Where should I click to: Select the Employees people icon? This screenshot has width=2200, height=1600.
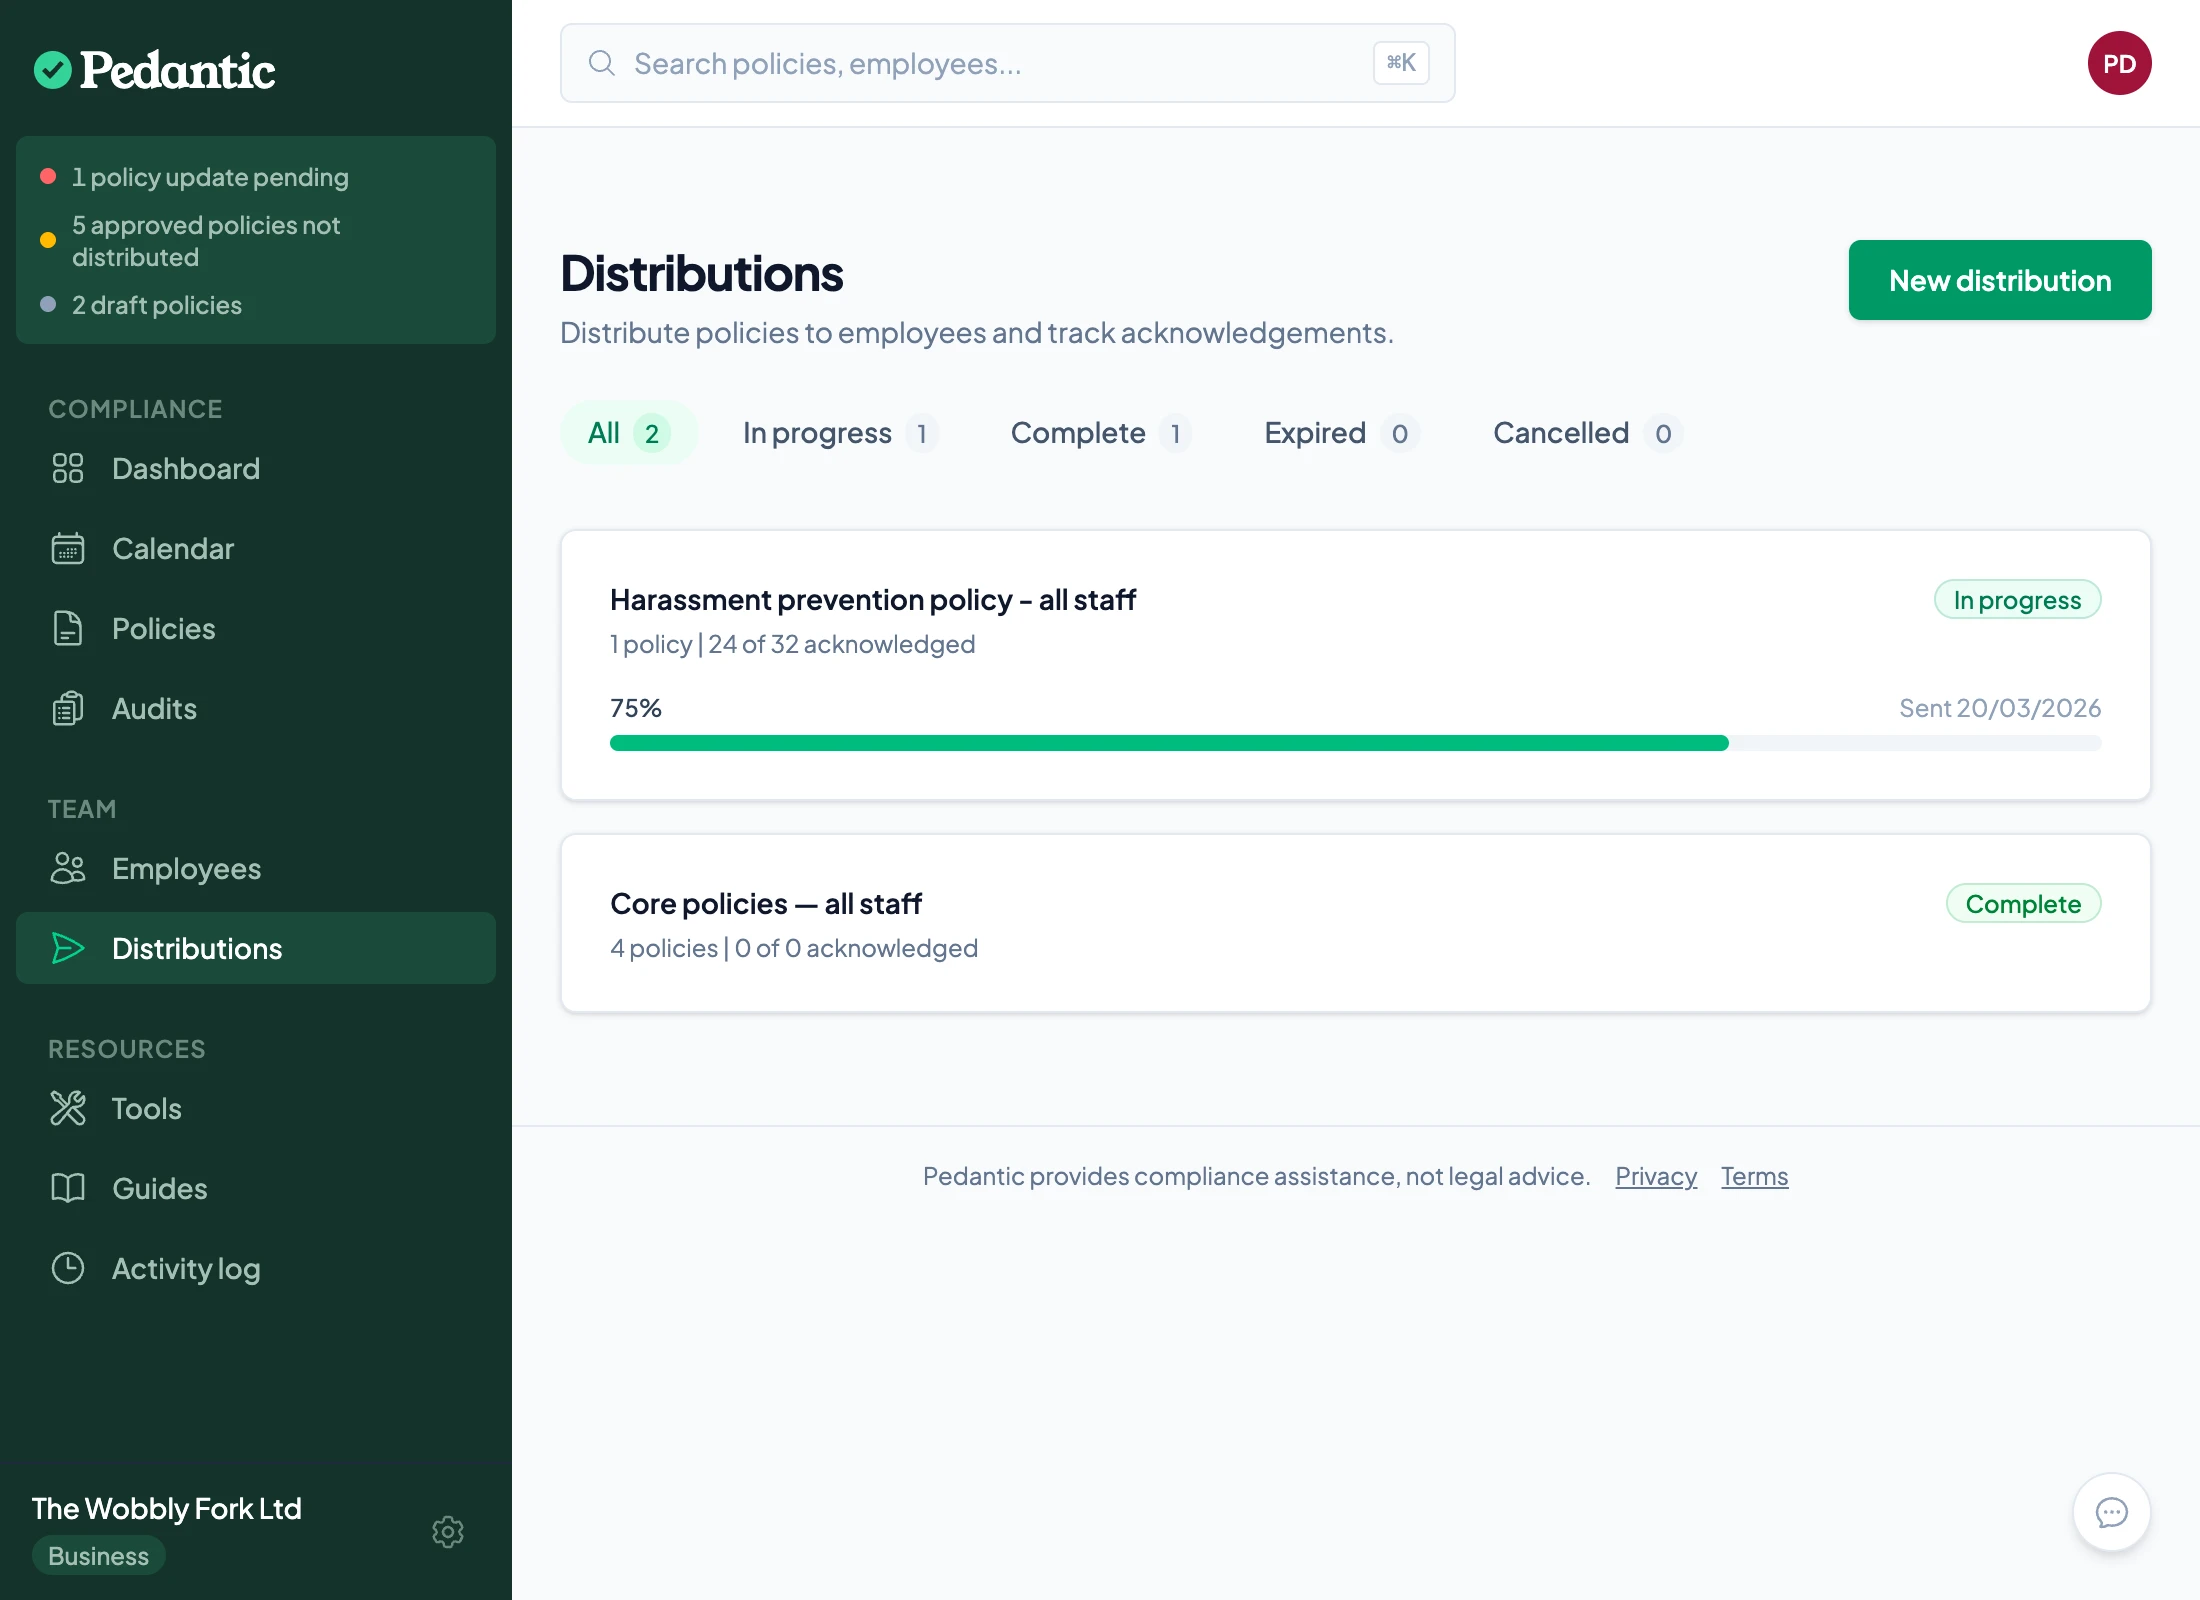tap(67, 868)
